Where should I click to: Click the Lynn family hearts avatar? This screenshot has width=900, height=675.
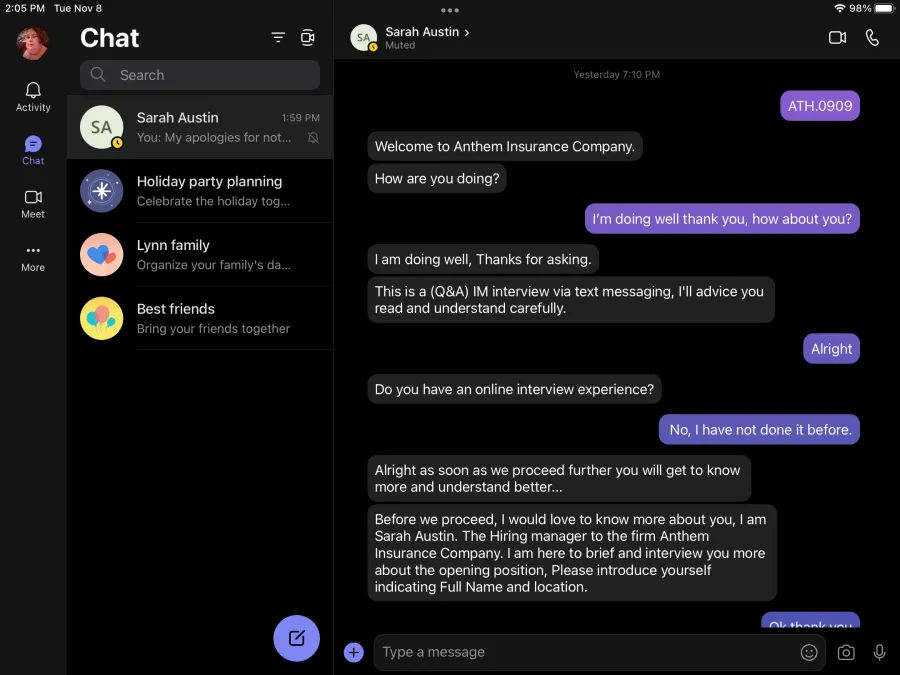102,254
